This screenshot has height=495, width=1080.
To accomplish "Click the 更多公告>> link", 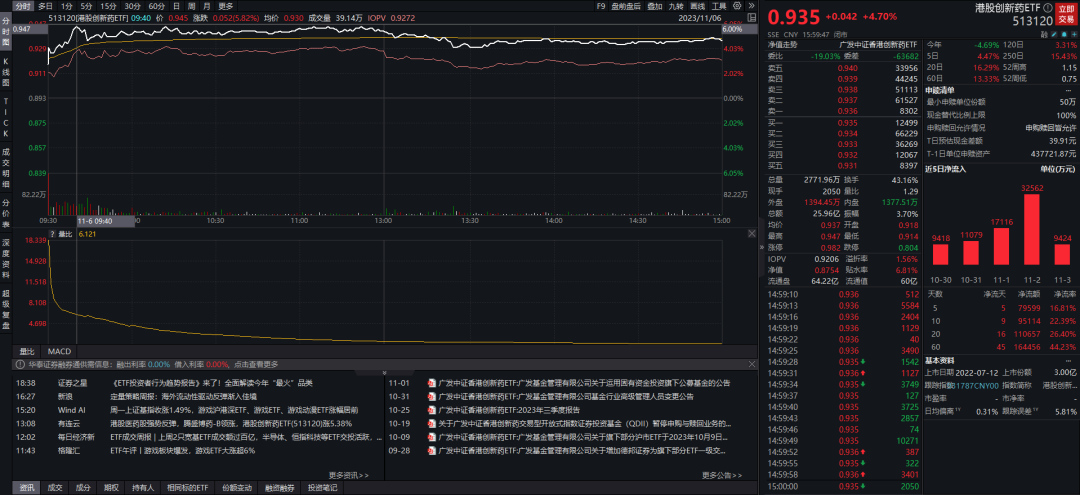I will pos(722,475).
